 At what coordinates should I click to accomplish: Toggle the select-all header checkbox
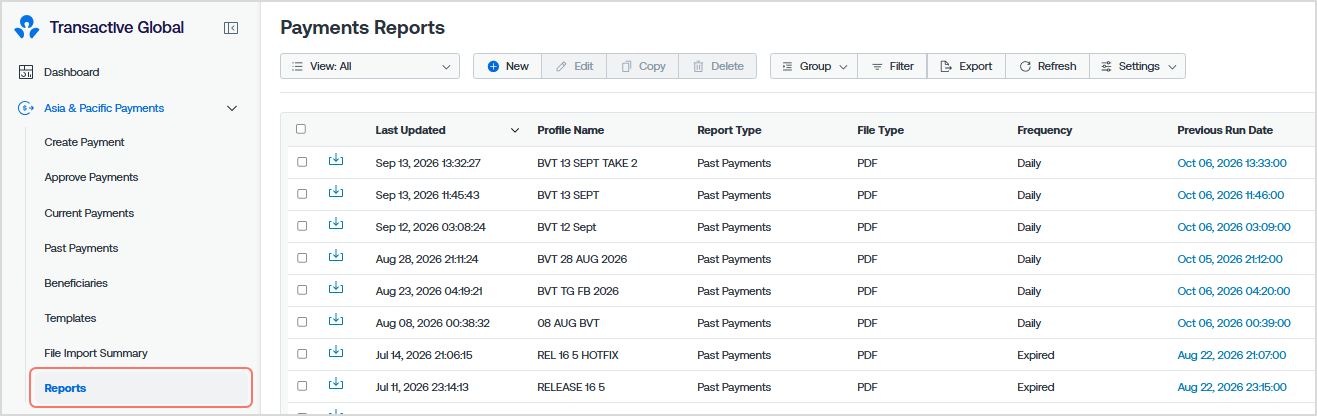[301, 129]
